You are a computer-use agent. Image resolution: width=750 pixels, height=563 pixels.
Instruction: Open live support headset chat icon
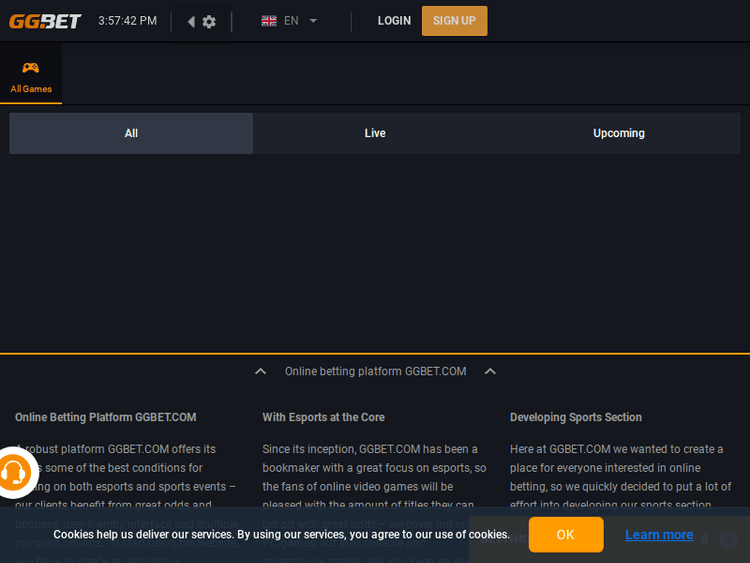[14, 472]
